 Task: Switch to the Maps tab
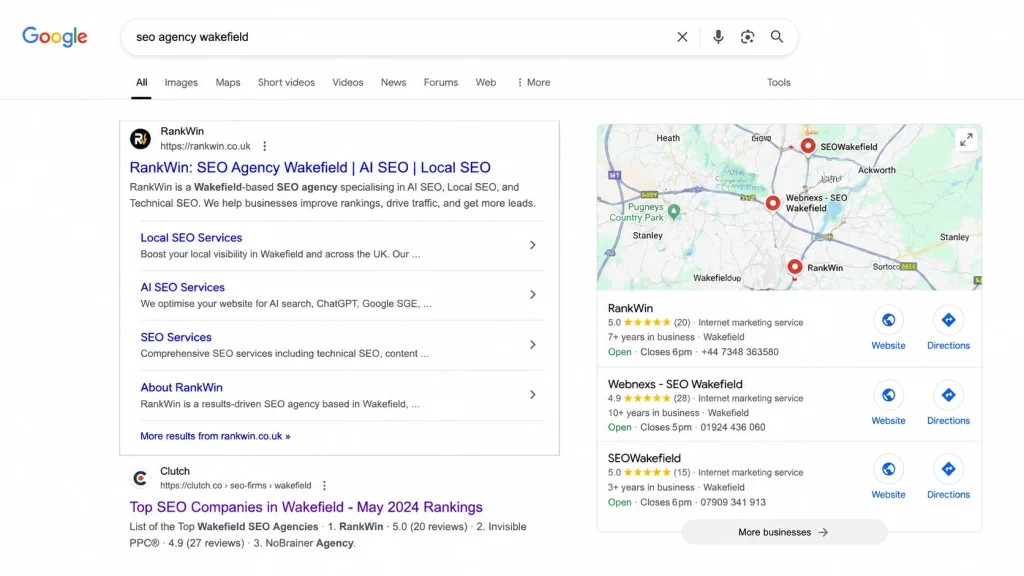228,82
